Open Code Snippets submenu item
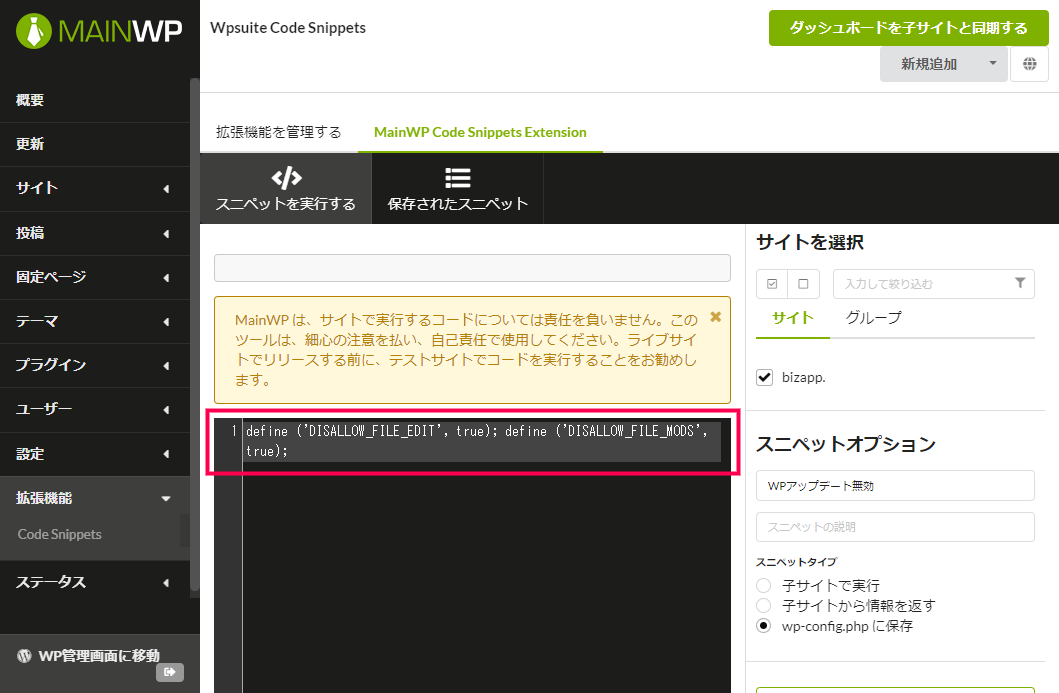Image resolution: width=1059 pixels, height=693 pixels. click(x=59, y=534)
